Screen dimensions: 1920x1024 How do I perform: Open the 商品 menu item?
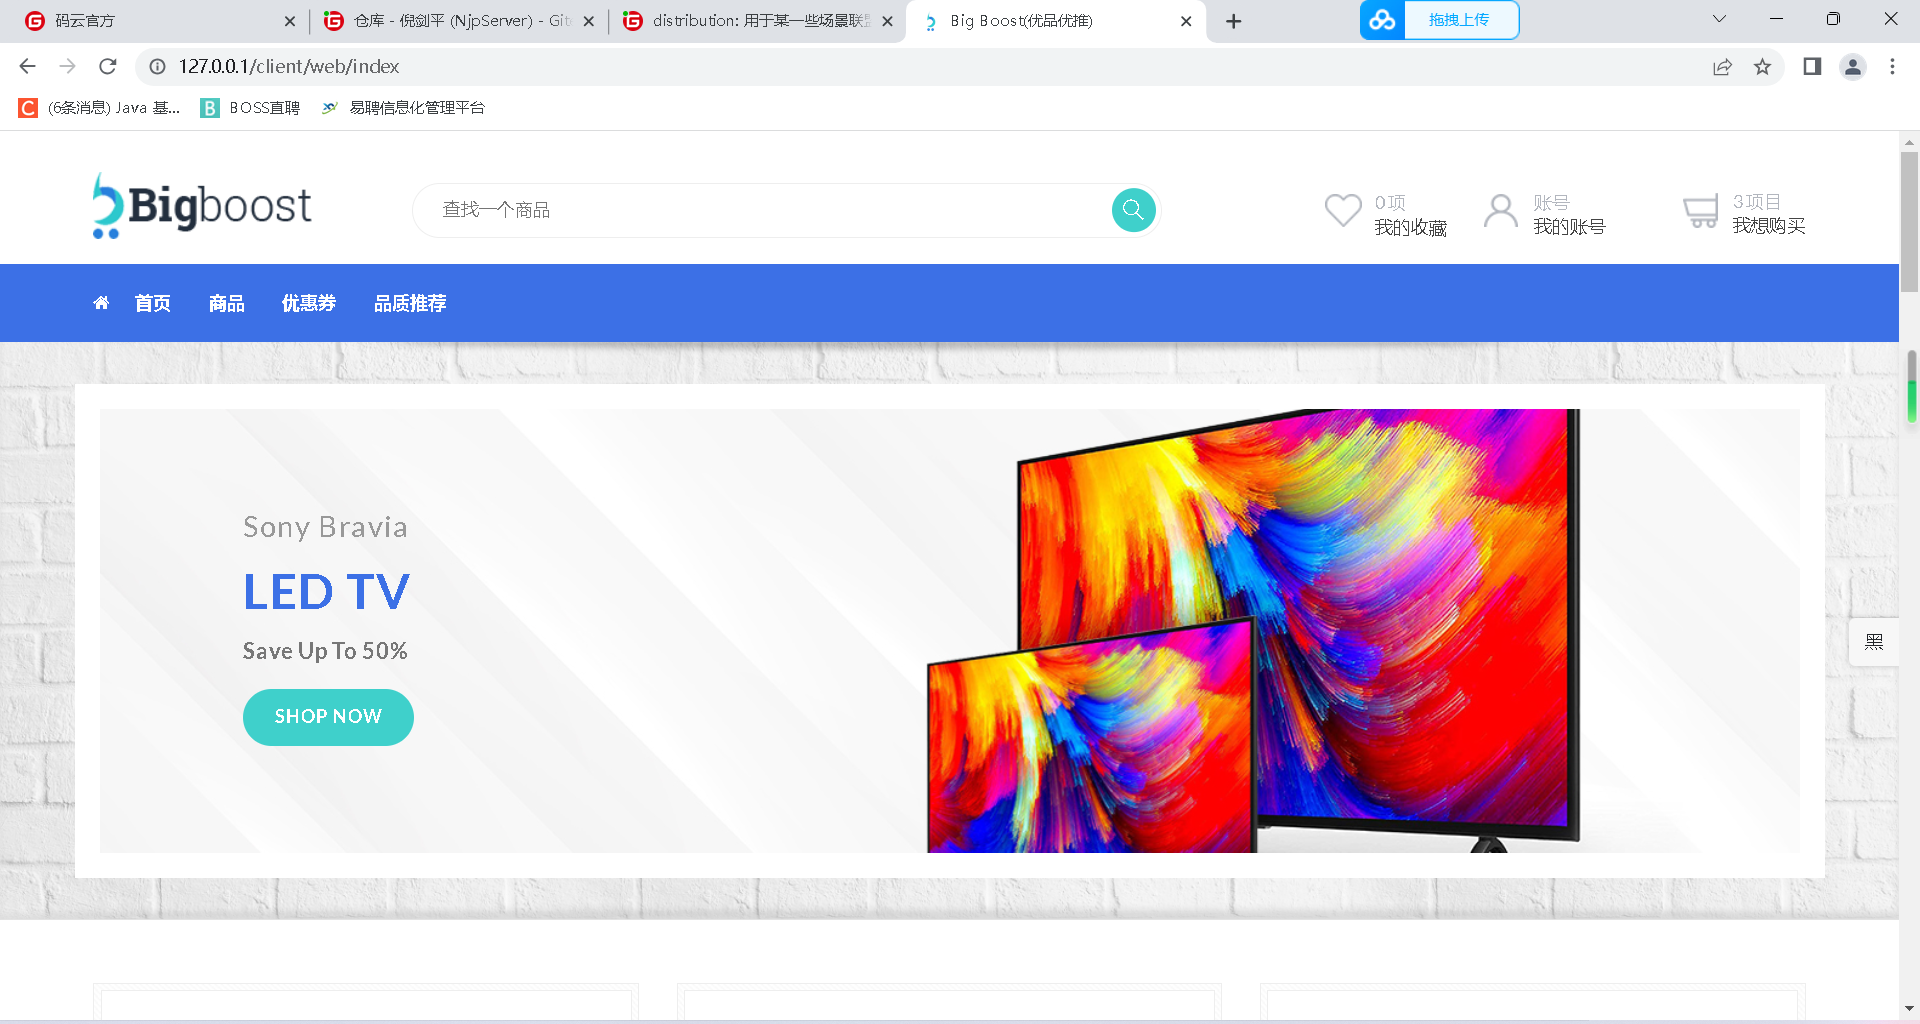(x=227, y=303)
